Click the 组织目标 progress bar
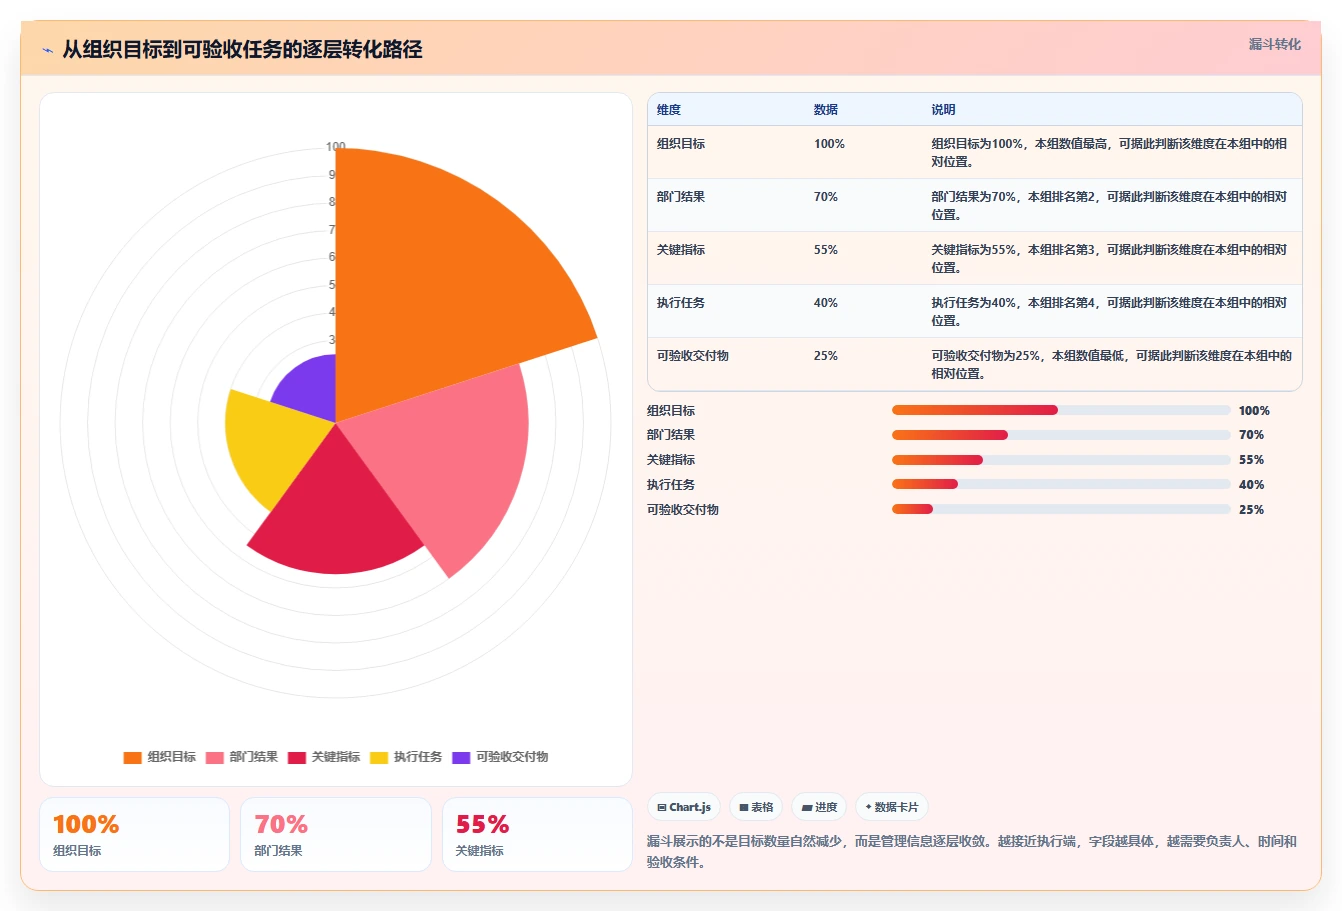1342x911 pixels. [1061, 410]
